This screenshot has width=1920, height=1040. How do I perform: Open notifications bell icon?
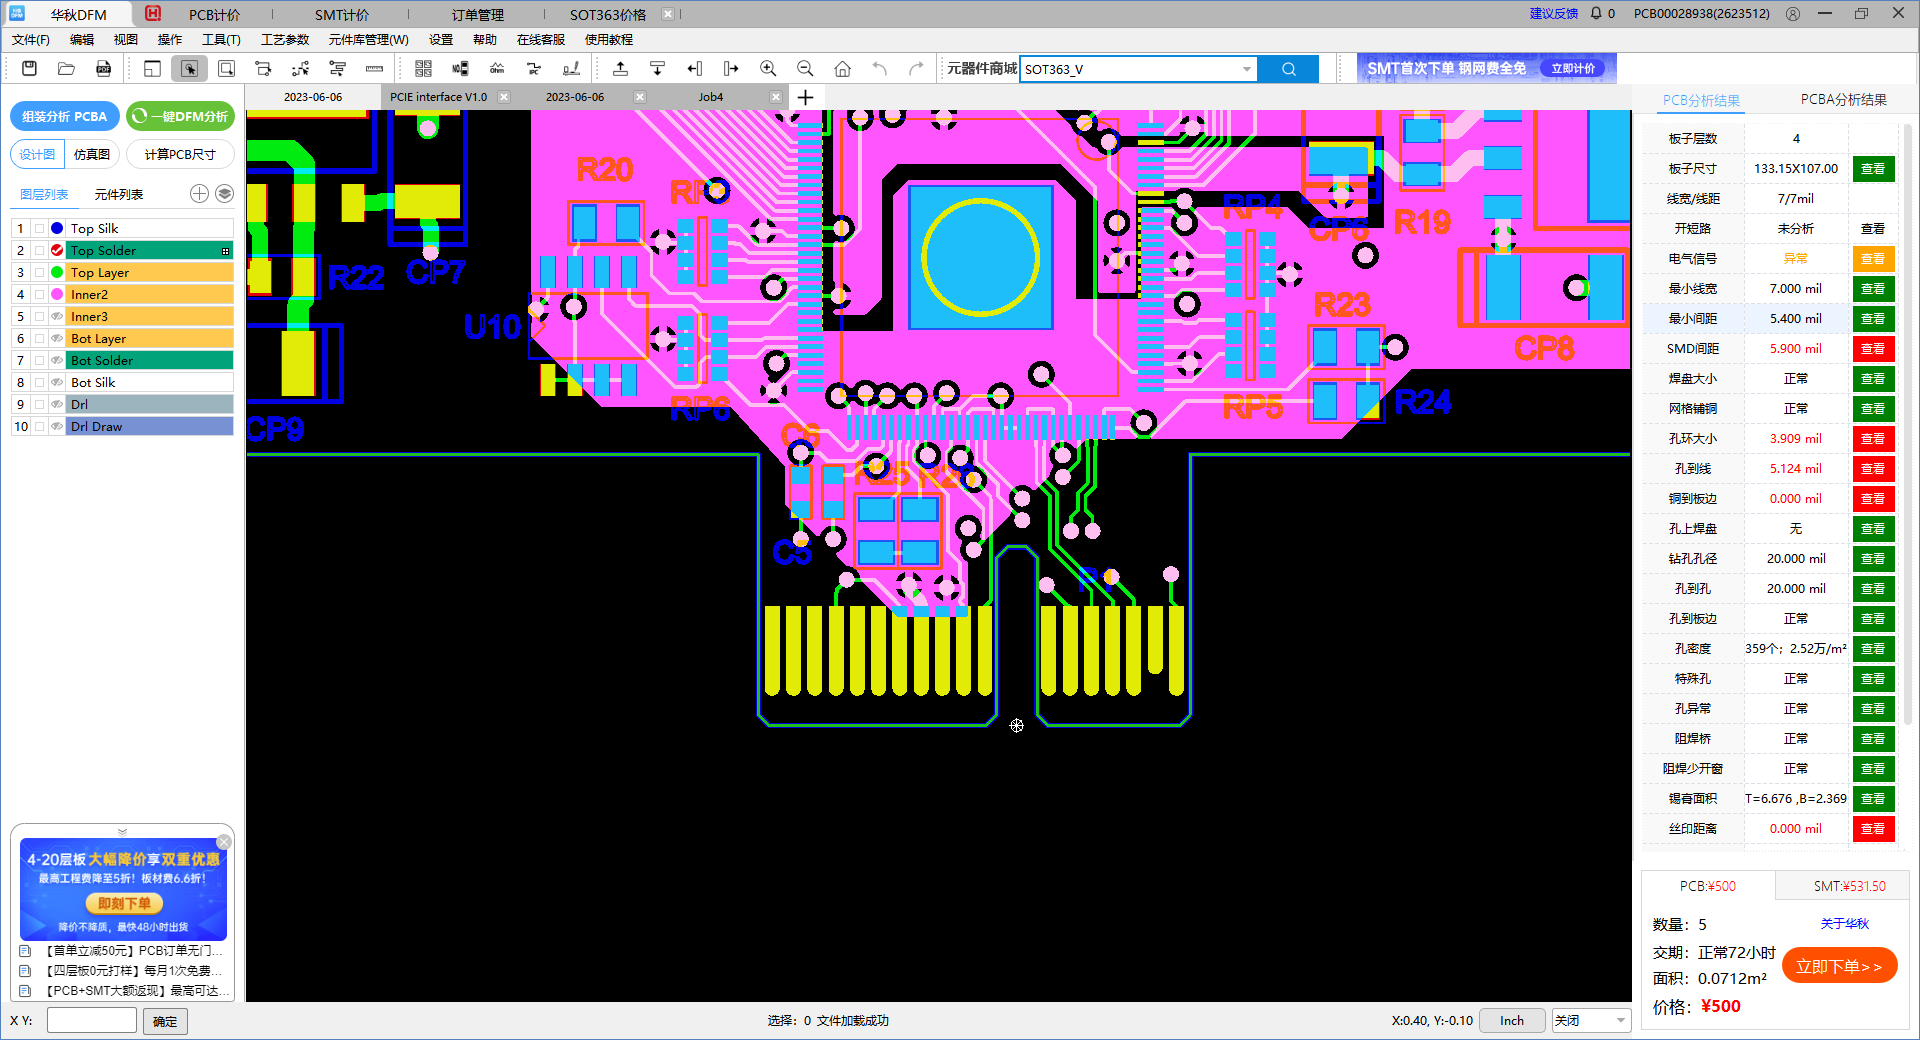tap(1596, 14)
